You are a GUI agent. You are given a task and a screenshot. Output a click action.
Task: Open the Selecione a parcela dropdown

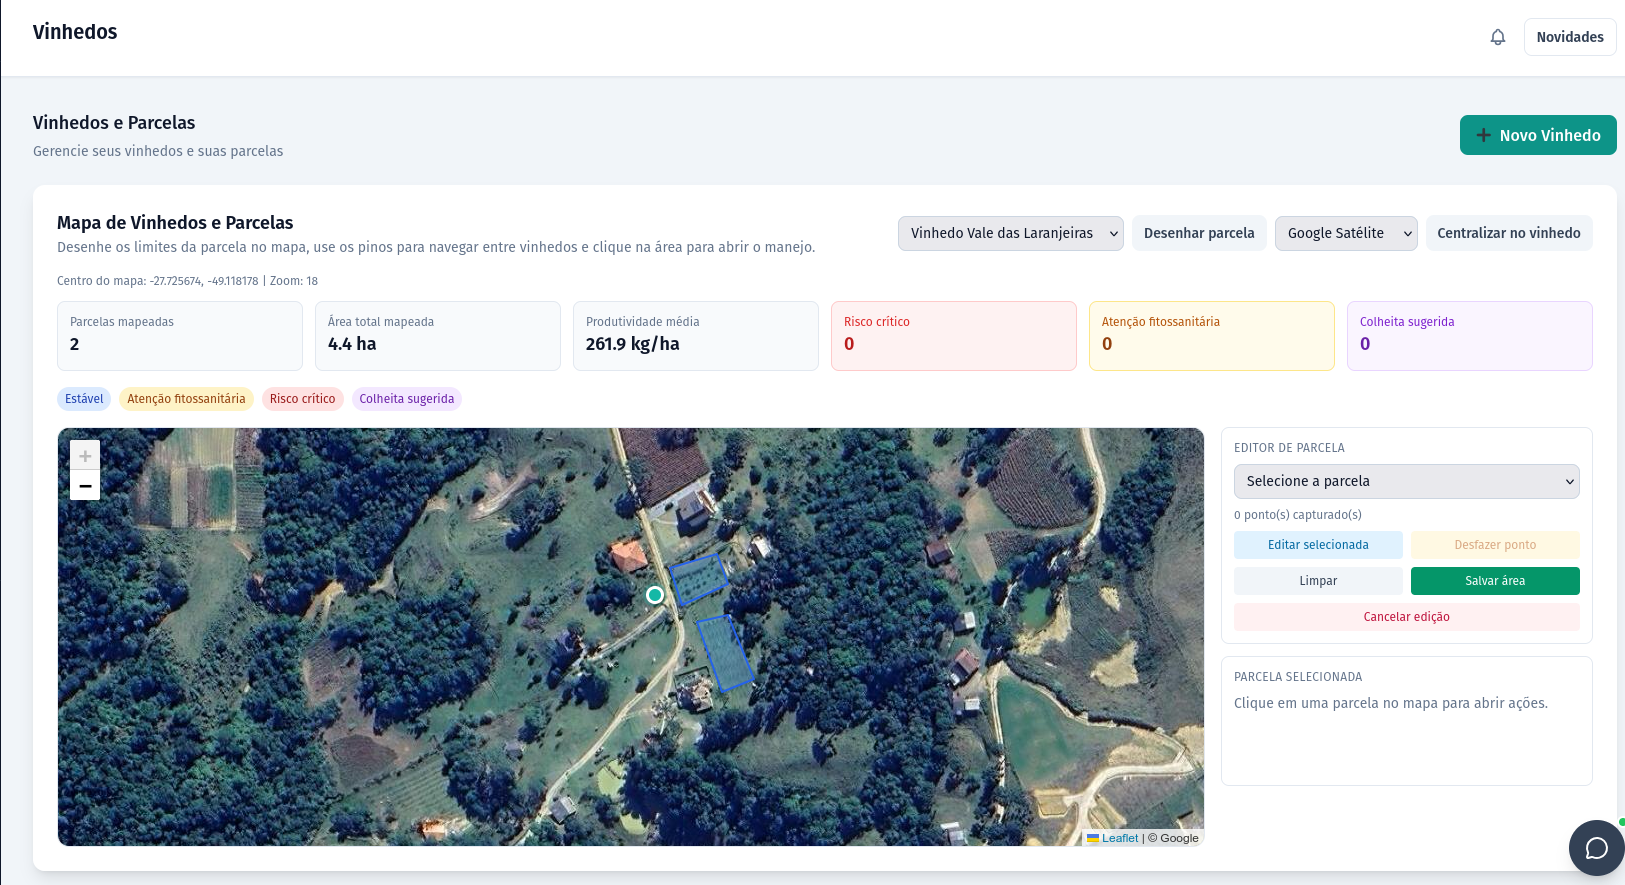click(x=1406, y=481)
